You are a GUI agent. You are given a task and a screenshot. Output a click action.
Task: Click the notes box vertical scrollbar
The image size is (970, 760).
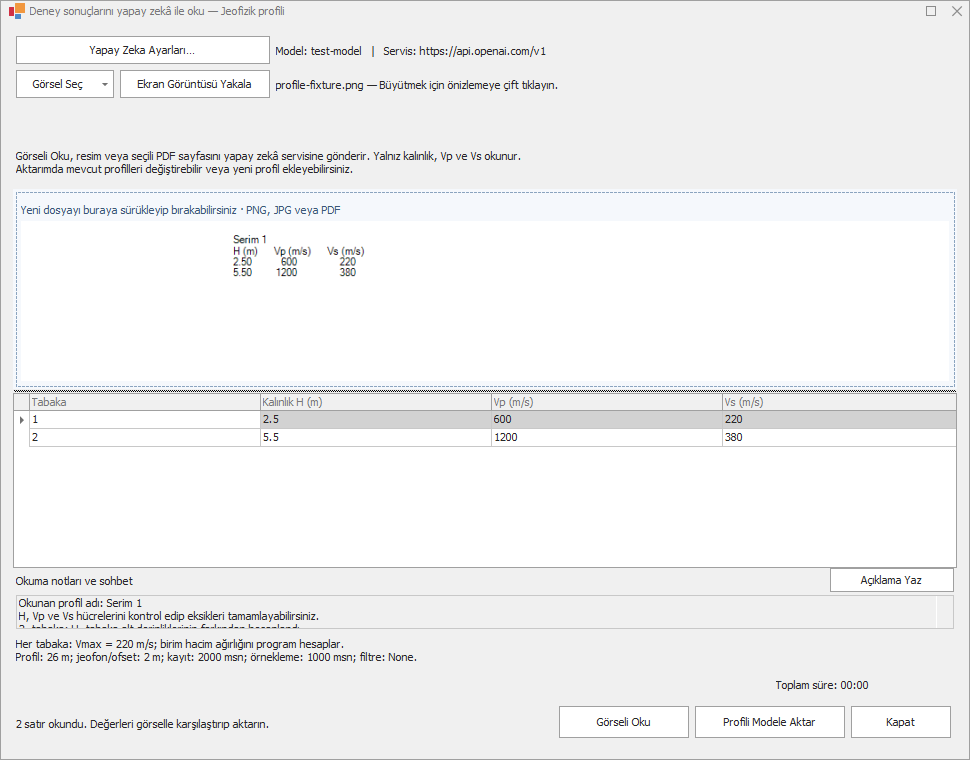pyautogui.click(x=945, y=612)
